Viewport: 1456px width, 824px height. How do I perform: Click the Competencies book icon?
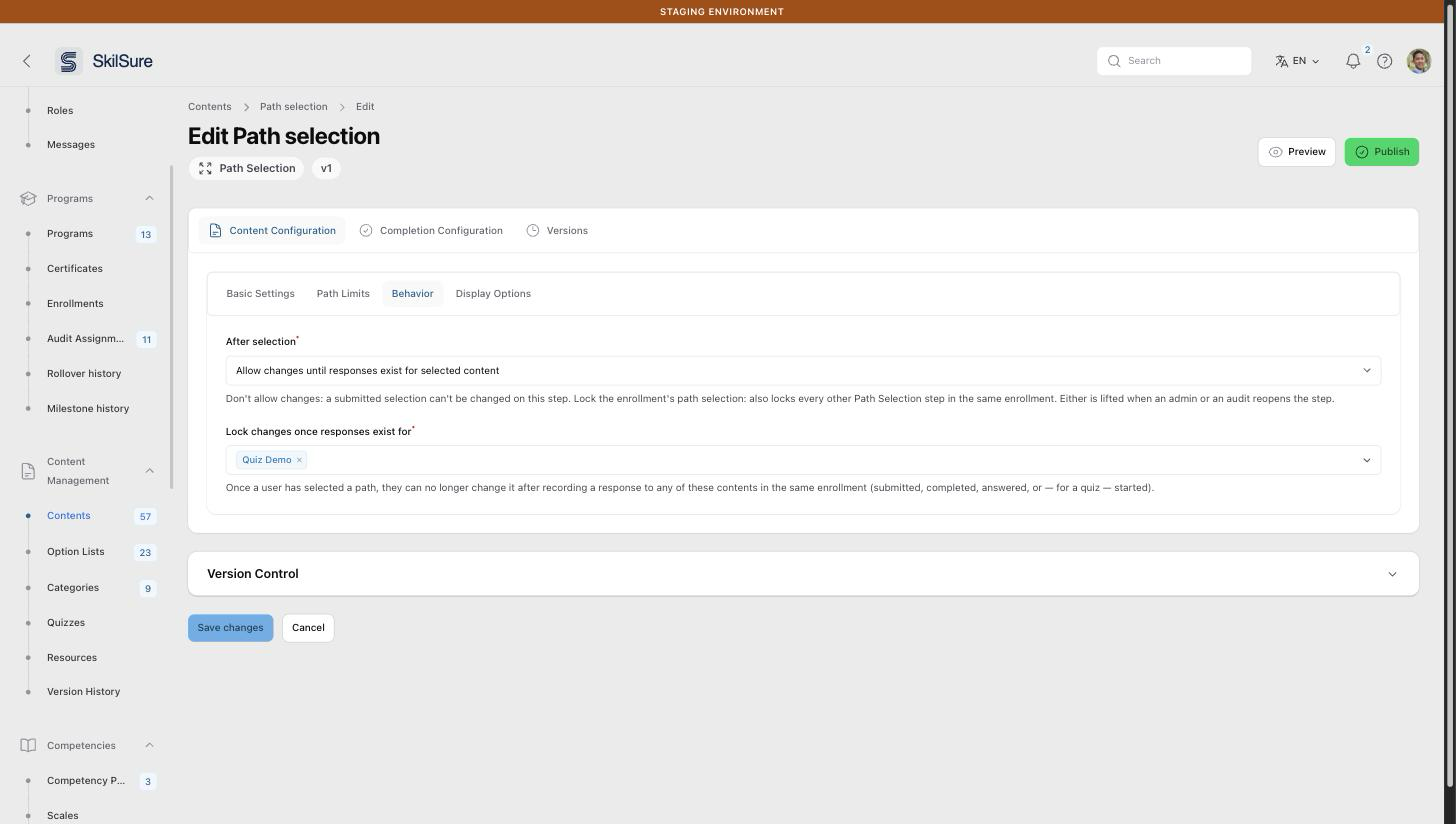point(28,745)
